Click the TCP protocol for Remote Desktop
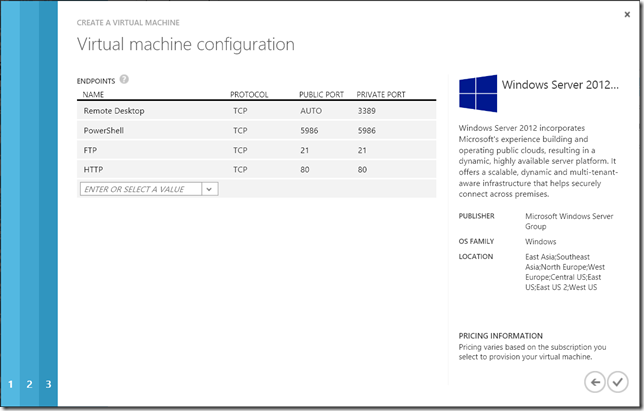This screenshot has width=644, height=411. click(240, 111)
